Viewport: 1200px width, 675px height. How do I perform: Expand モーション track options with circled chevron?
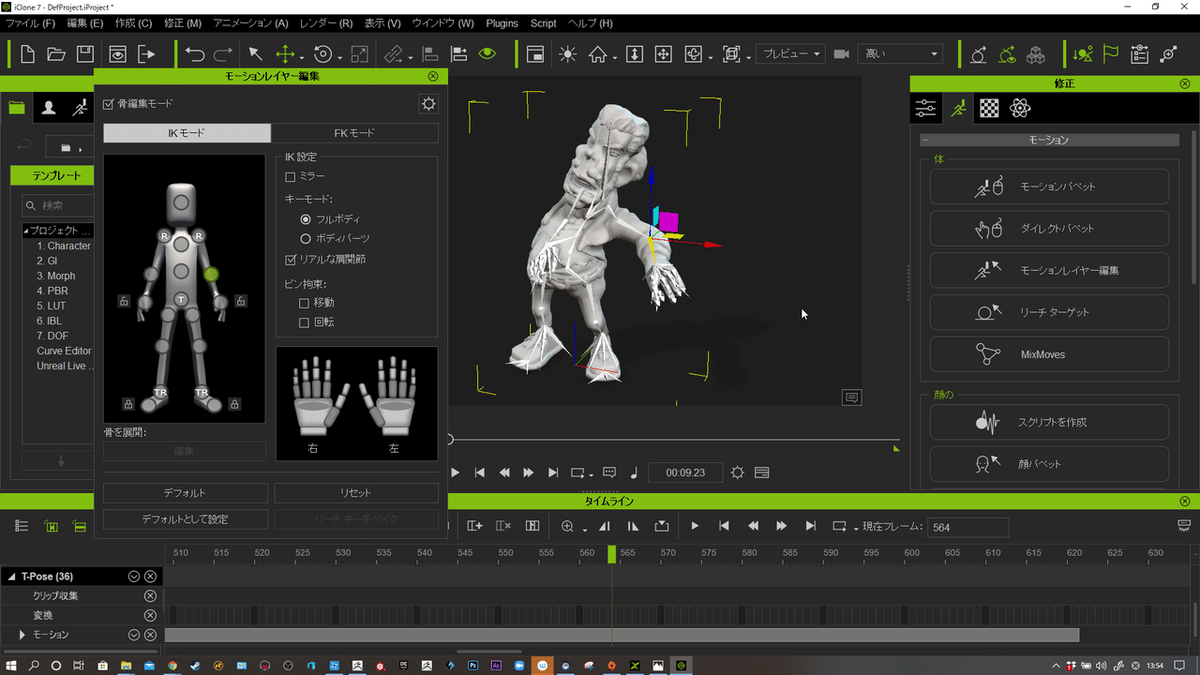pos(134,635)
